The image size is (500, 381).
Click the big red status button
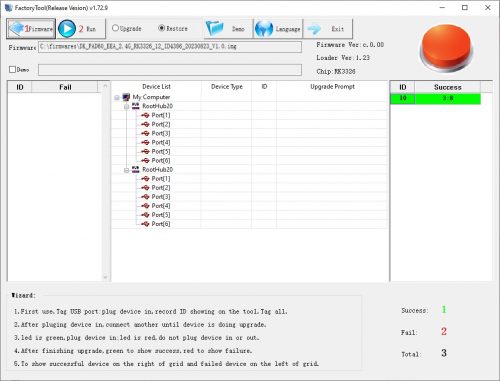pos(446,48)
